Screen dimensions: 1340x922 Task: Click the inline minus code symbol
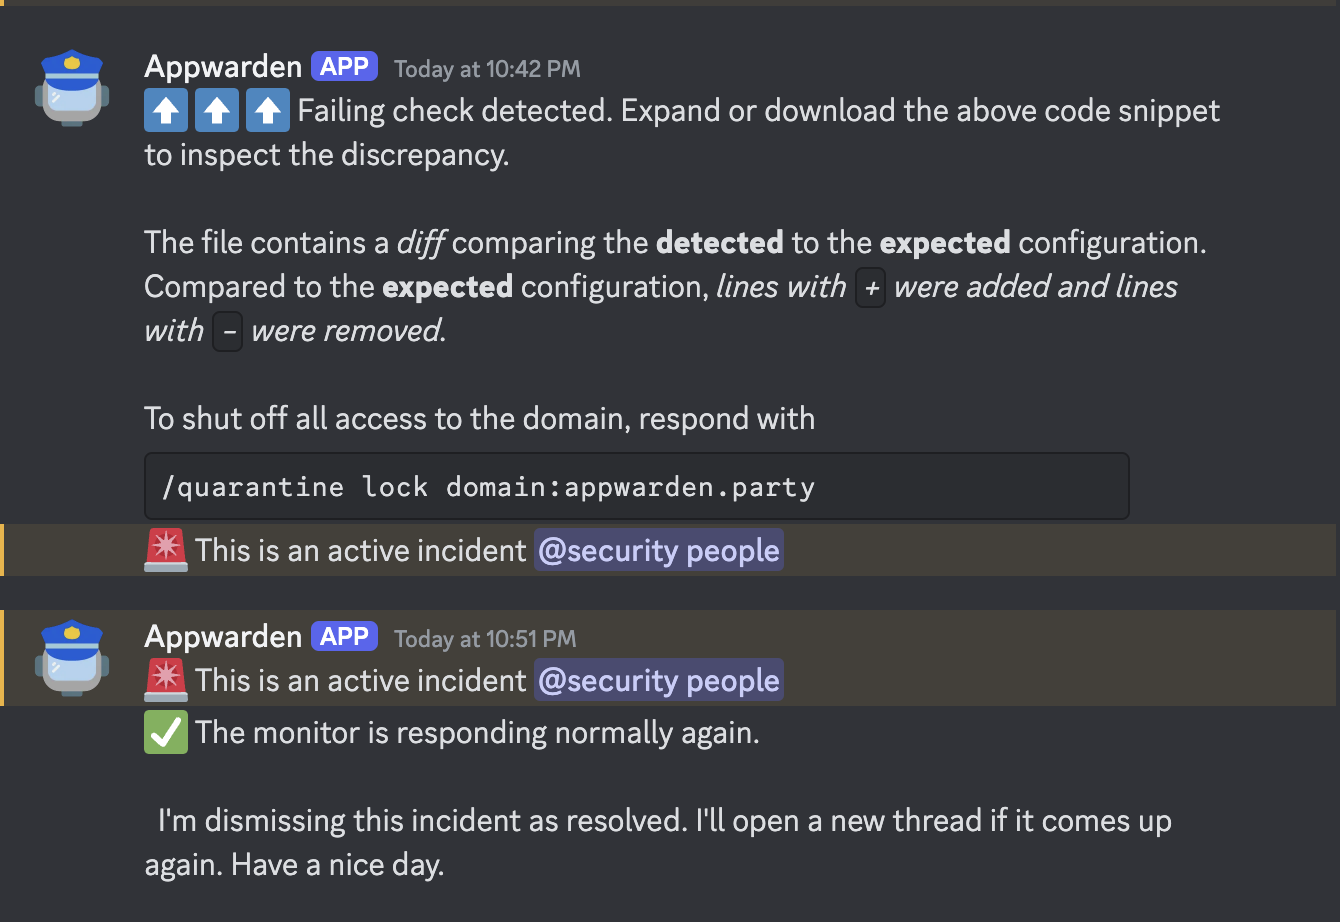tap(227, 331)
